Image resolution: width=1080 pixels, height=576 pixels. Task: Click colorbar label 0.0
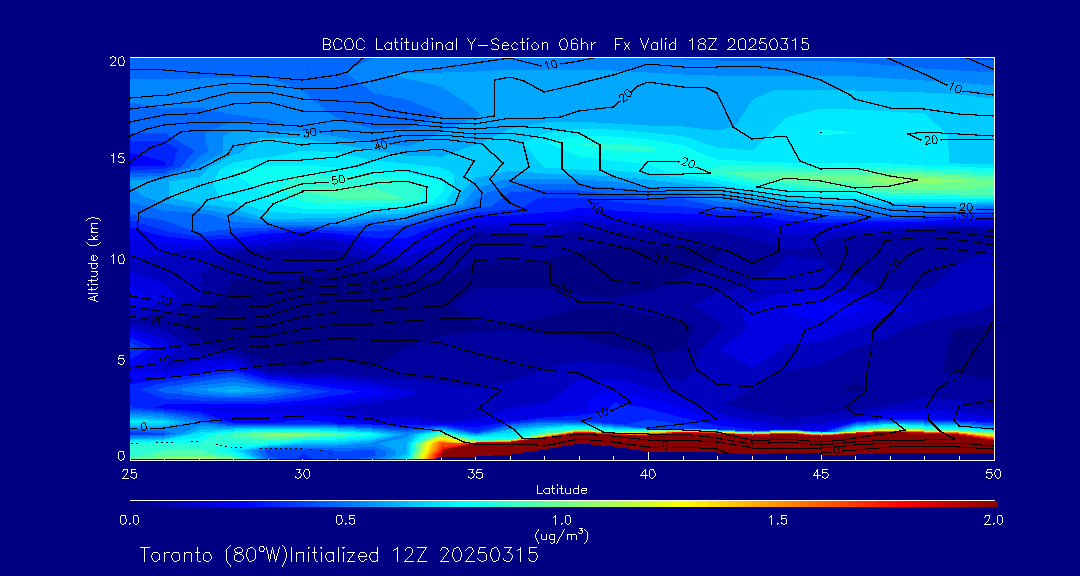coord(129,520)
